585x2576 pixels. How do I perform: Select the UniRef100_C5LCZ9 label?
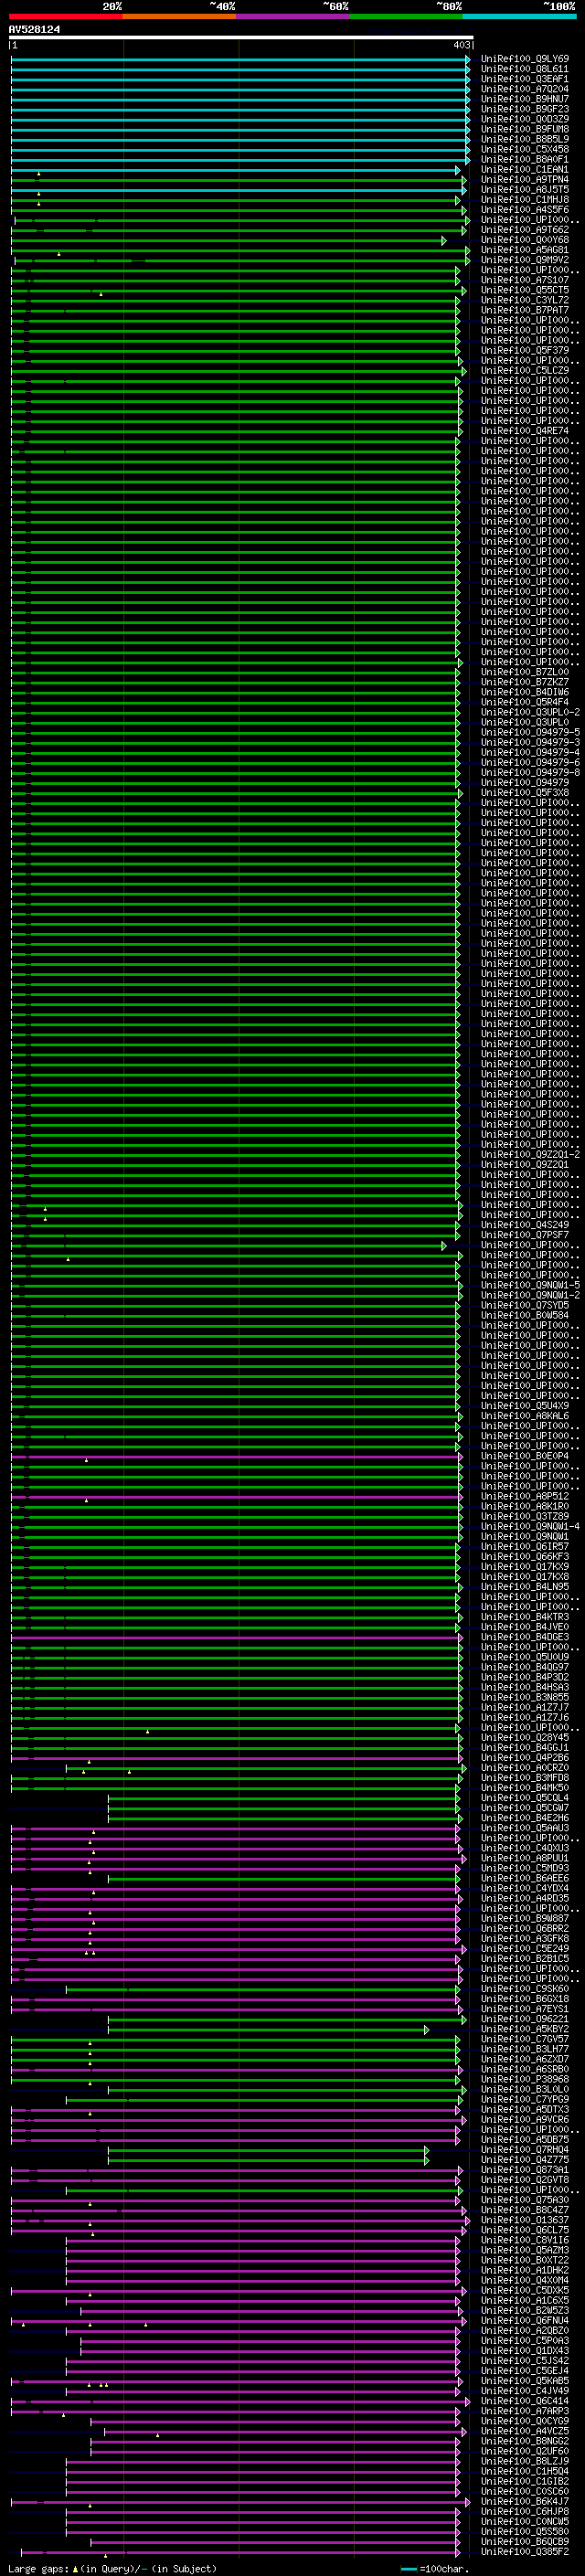[x=524, y=370]
